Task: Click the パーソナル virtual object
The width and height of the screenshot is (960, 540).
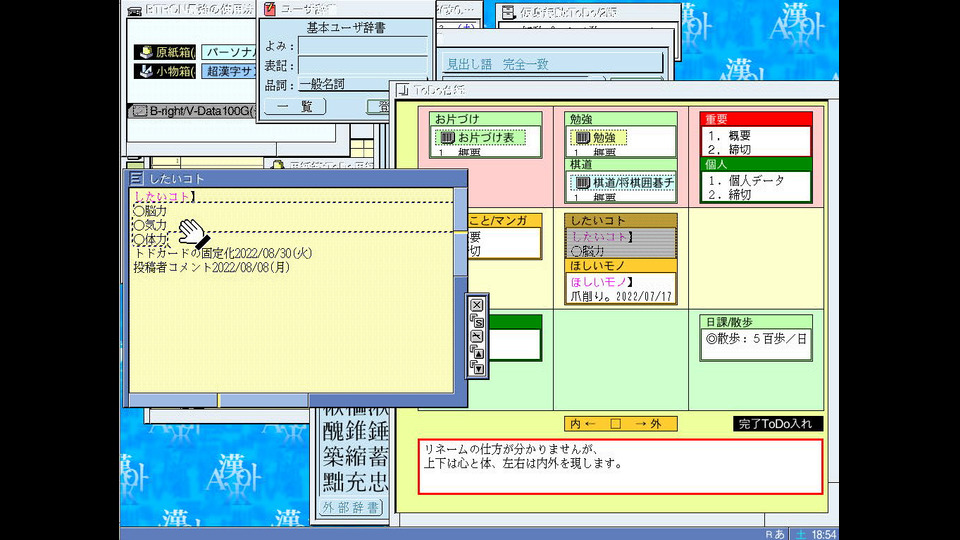Action: tap(229, 52)
